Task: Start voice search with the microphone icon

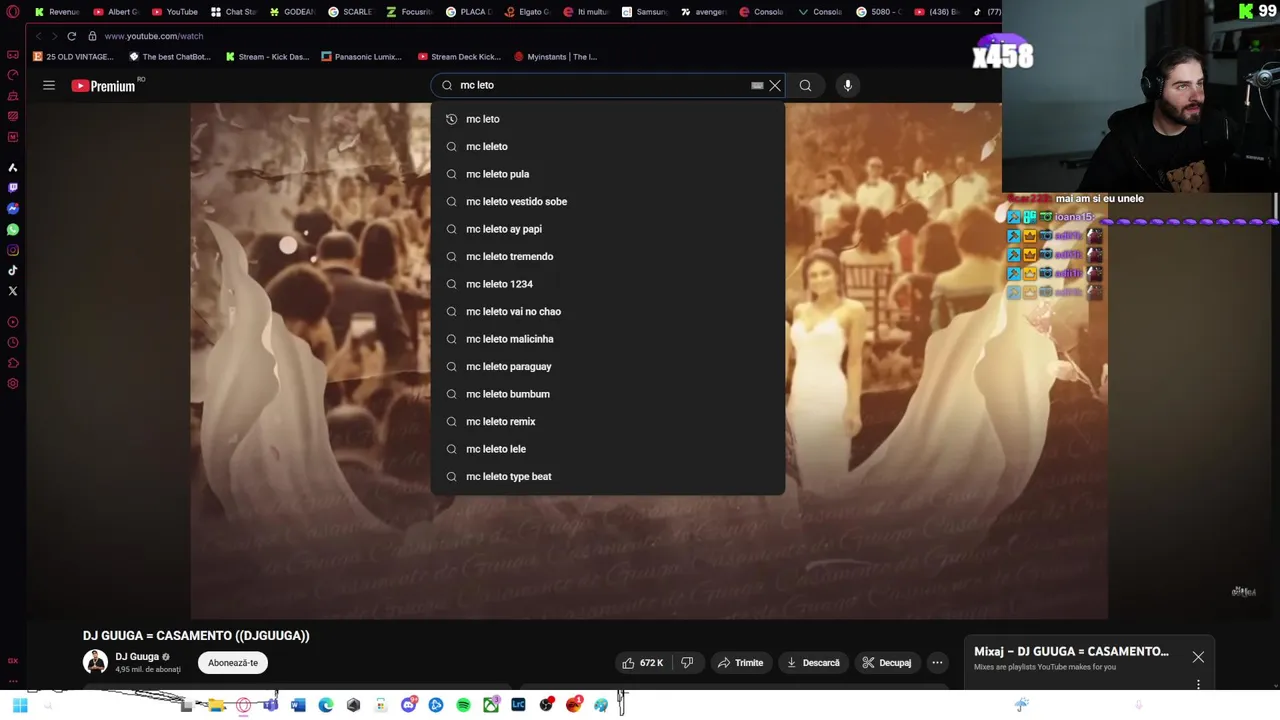Action: [x=847, y=86]
